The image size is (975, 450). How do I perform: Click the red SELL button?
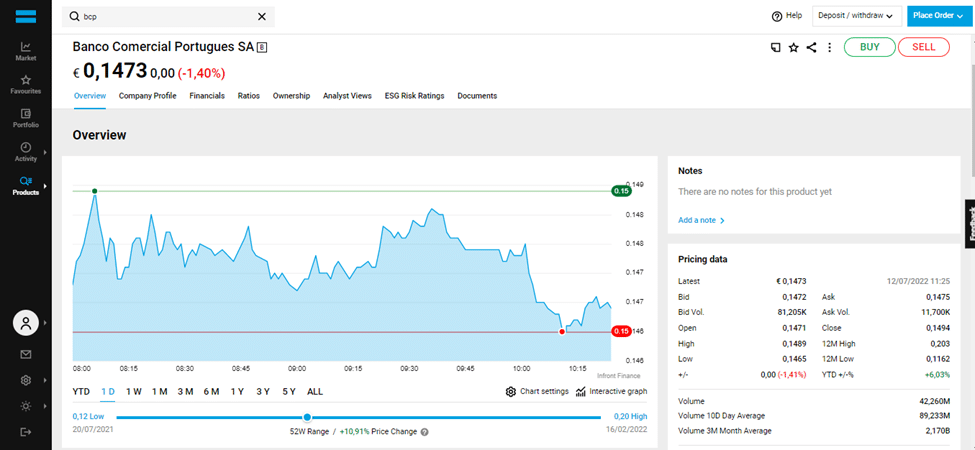click(923, 47)
